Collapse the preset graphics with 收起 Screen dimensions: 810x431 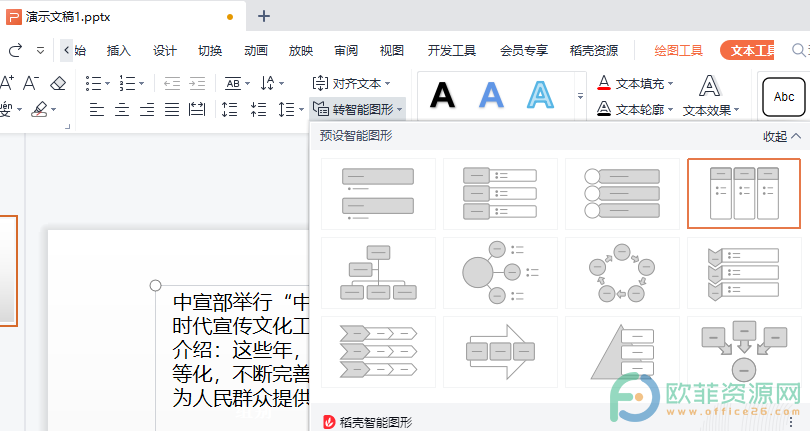[782, 136]
